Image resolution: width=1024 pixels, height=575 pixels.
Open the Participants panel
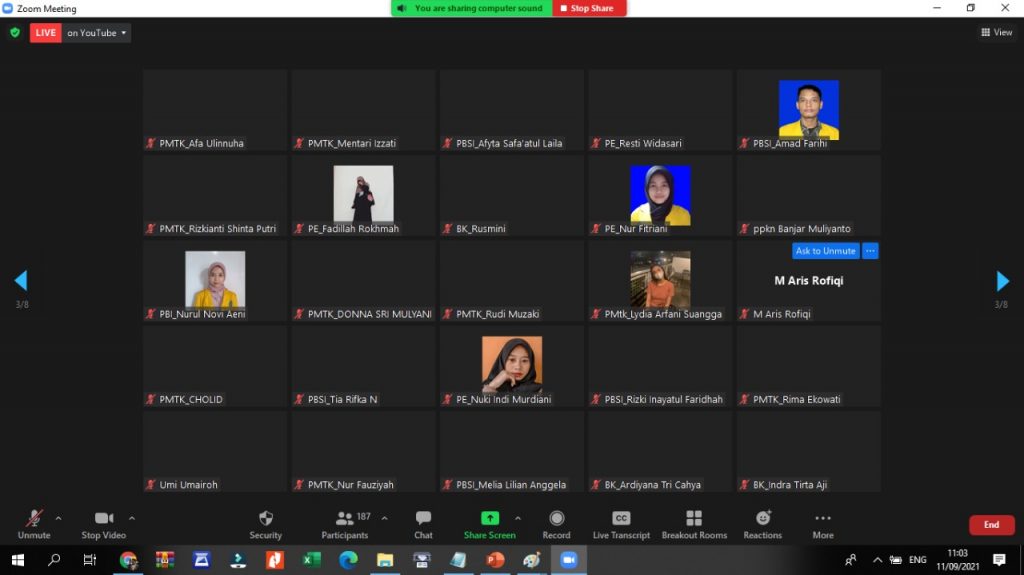coord(345,518)
